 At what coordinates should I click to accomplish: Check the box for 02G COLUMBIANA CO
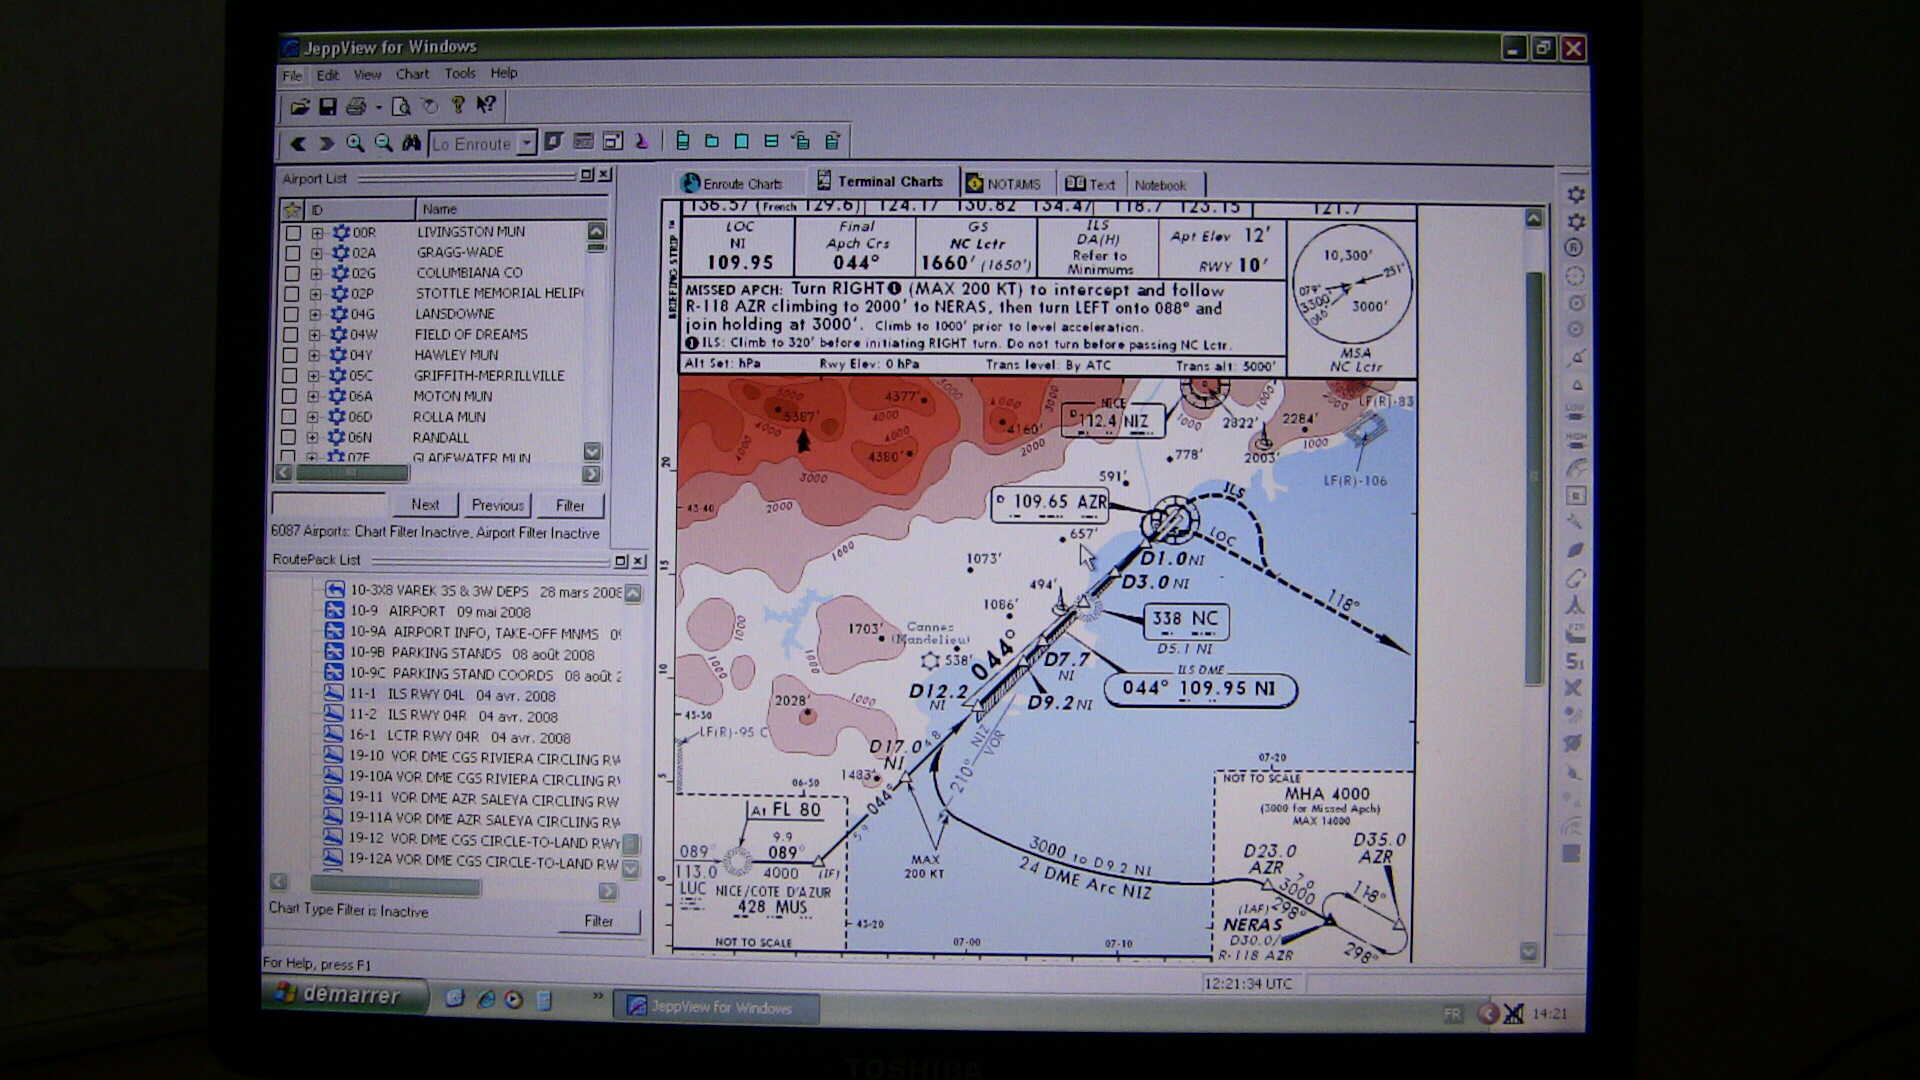(292, 273)
